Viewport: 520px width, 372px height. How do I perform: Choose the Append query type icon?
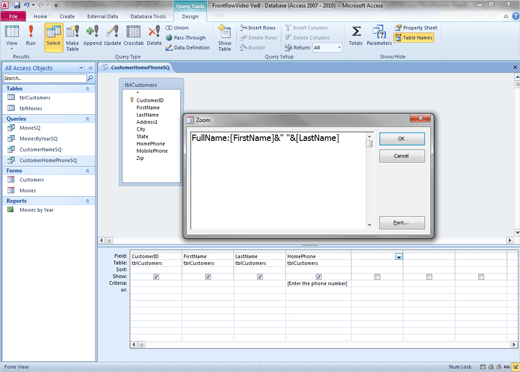point(92,35)
